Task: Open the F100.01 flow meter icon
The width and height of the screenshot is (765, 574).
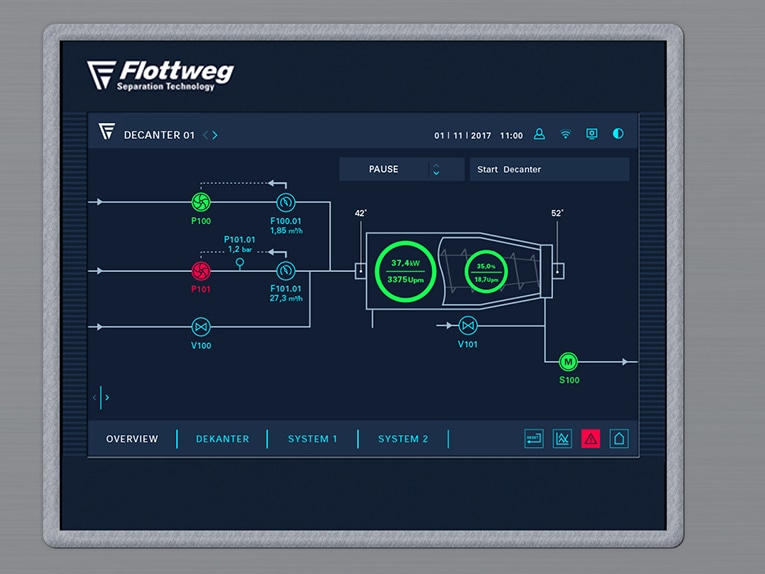Action: pos(285,202)
